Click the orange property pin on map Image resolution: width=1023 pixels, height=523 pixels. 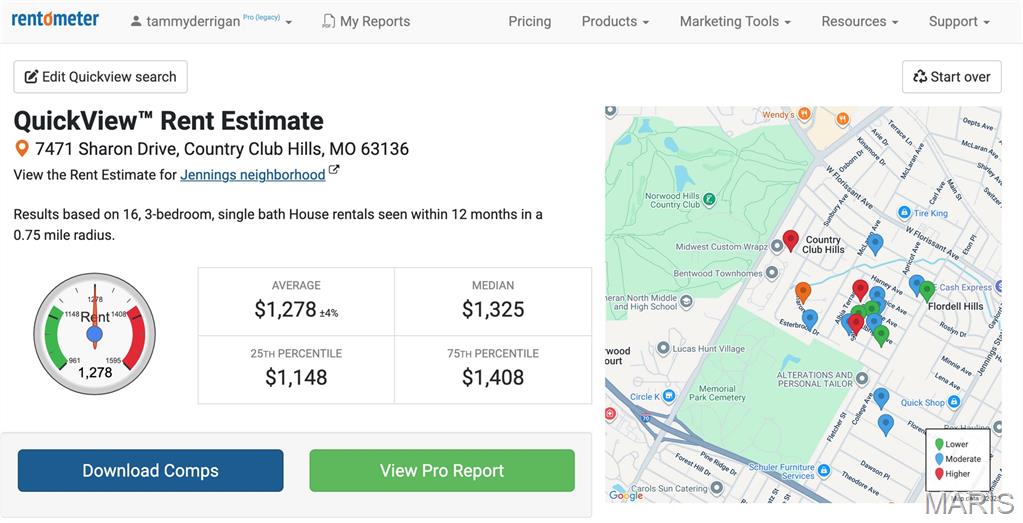click(802, 291)
